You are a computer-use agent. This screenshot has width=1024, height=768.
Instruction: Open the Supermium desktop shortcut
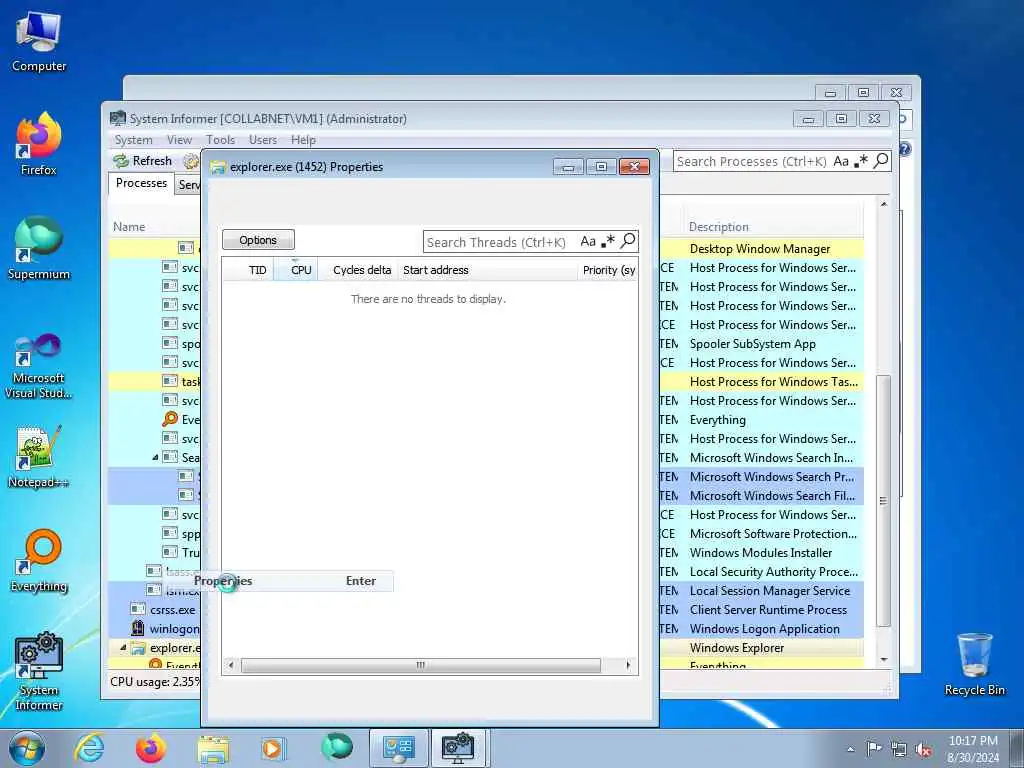click(39, 248)
